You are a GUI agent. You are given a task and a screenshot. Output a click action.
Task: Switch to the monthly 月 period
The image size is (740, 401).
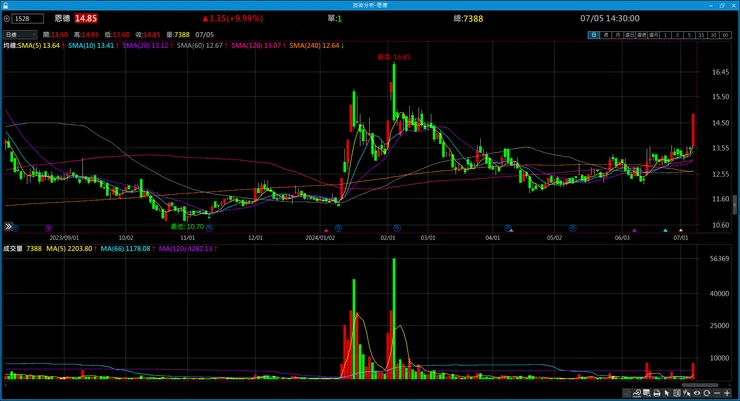coord(618,35)
